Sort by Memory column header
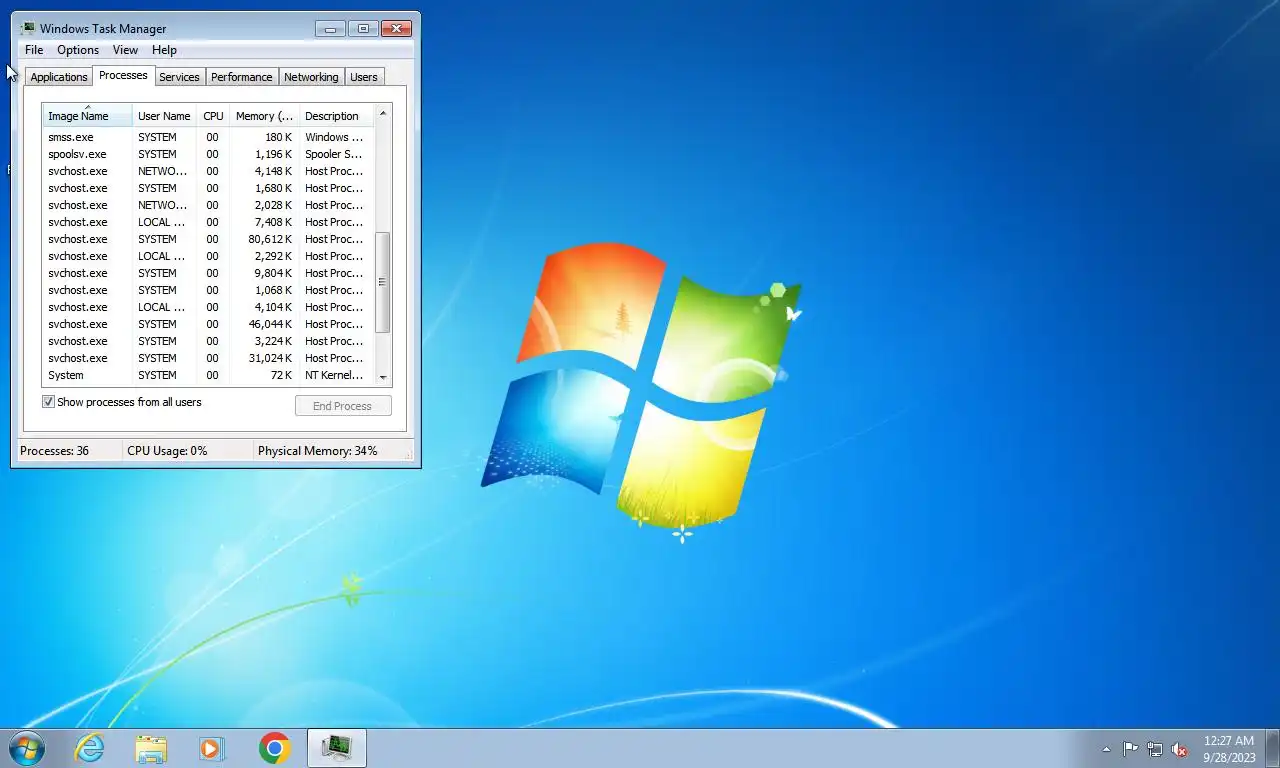This screenshot has width=1280, height=768. (x=264, y=116)
